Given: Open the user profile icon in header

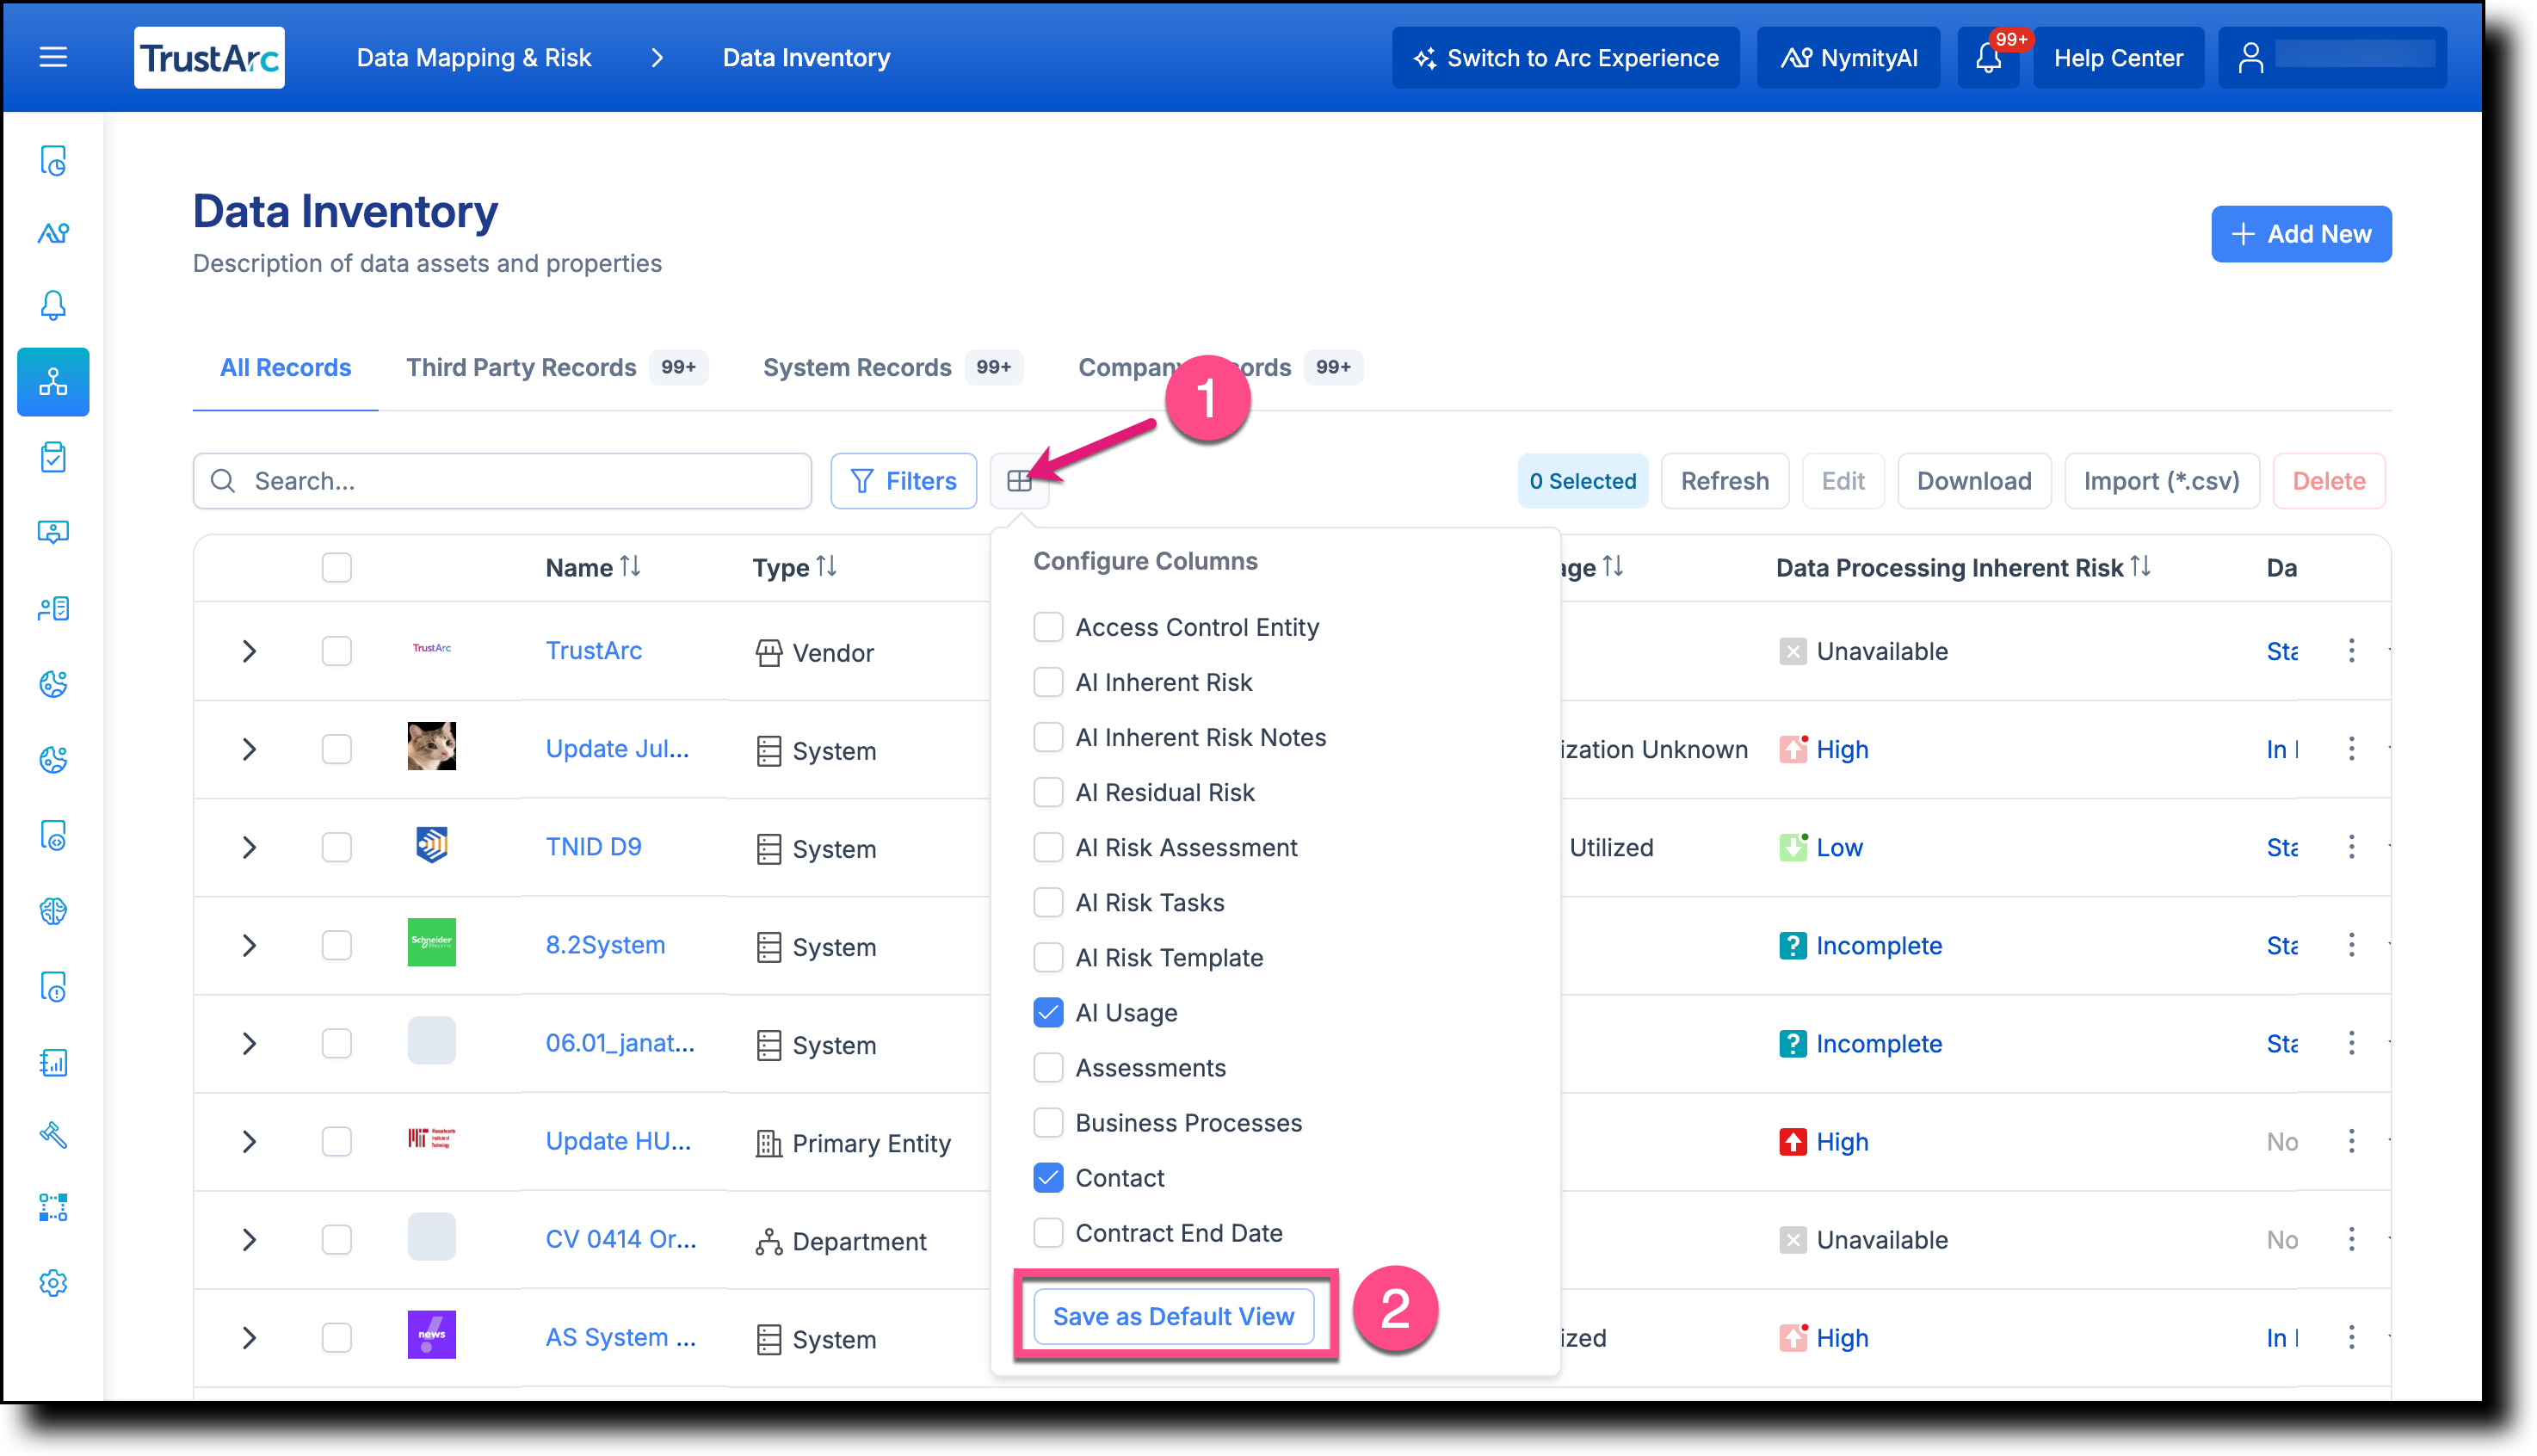Looking at the screenshot, I should 2250,57.
